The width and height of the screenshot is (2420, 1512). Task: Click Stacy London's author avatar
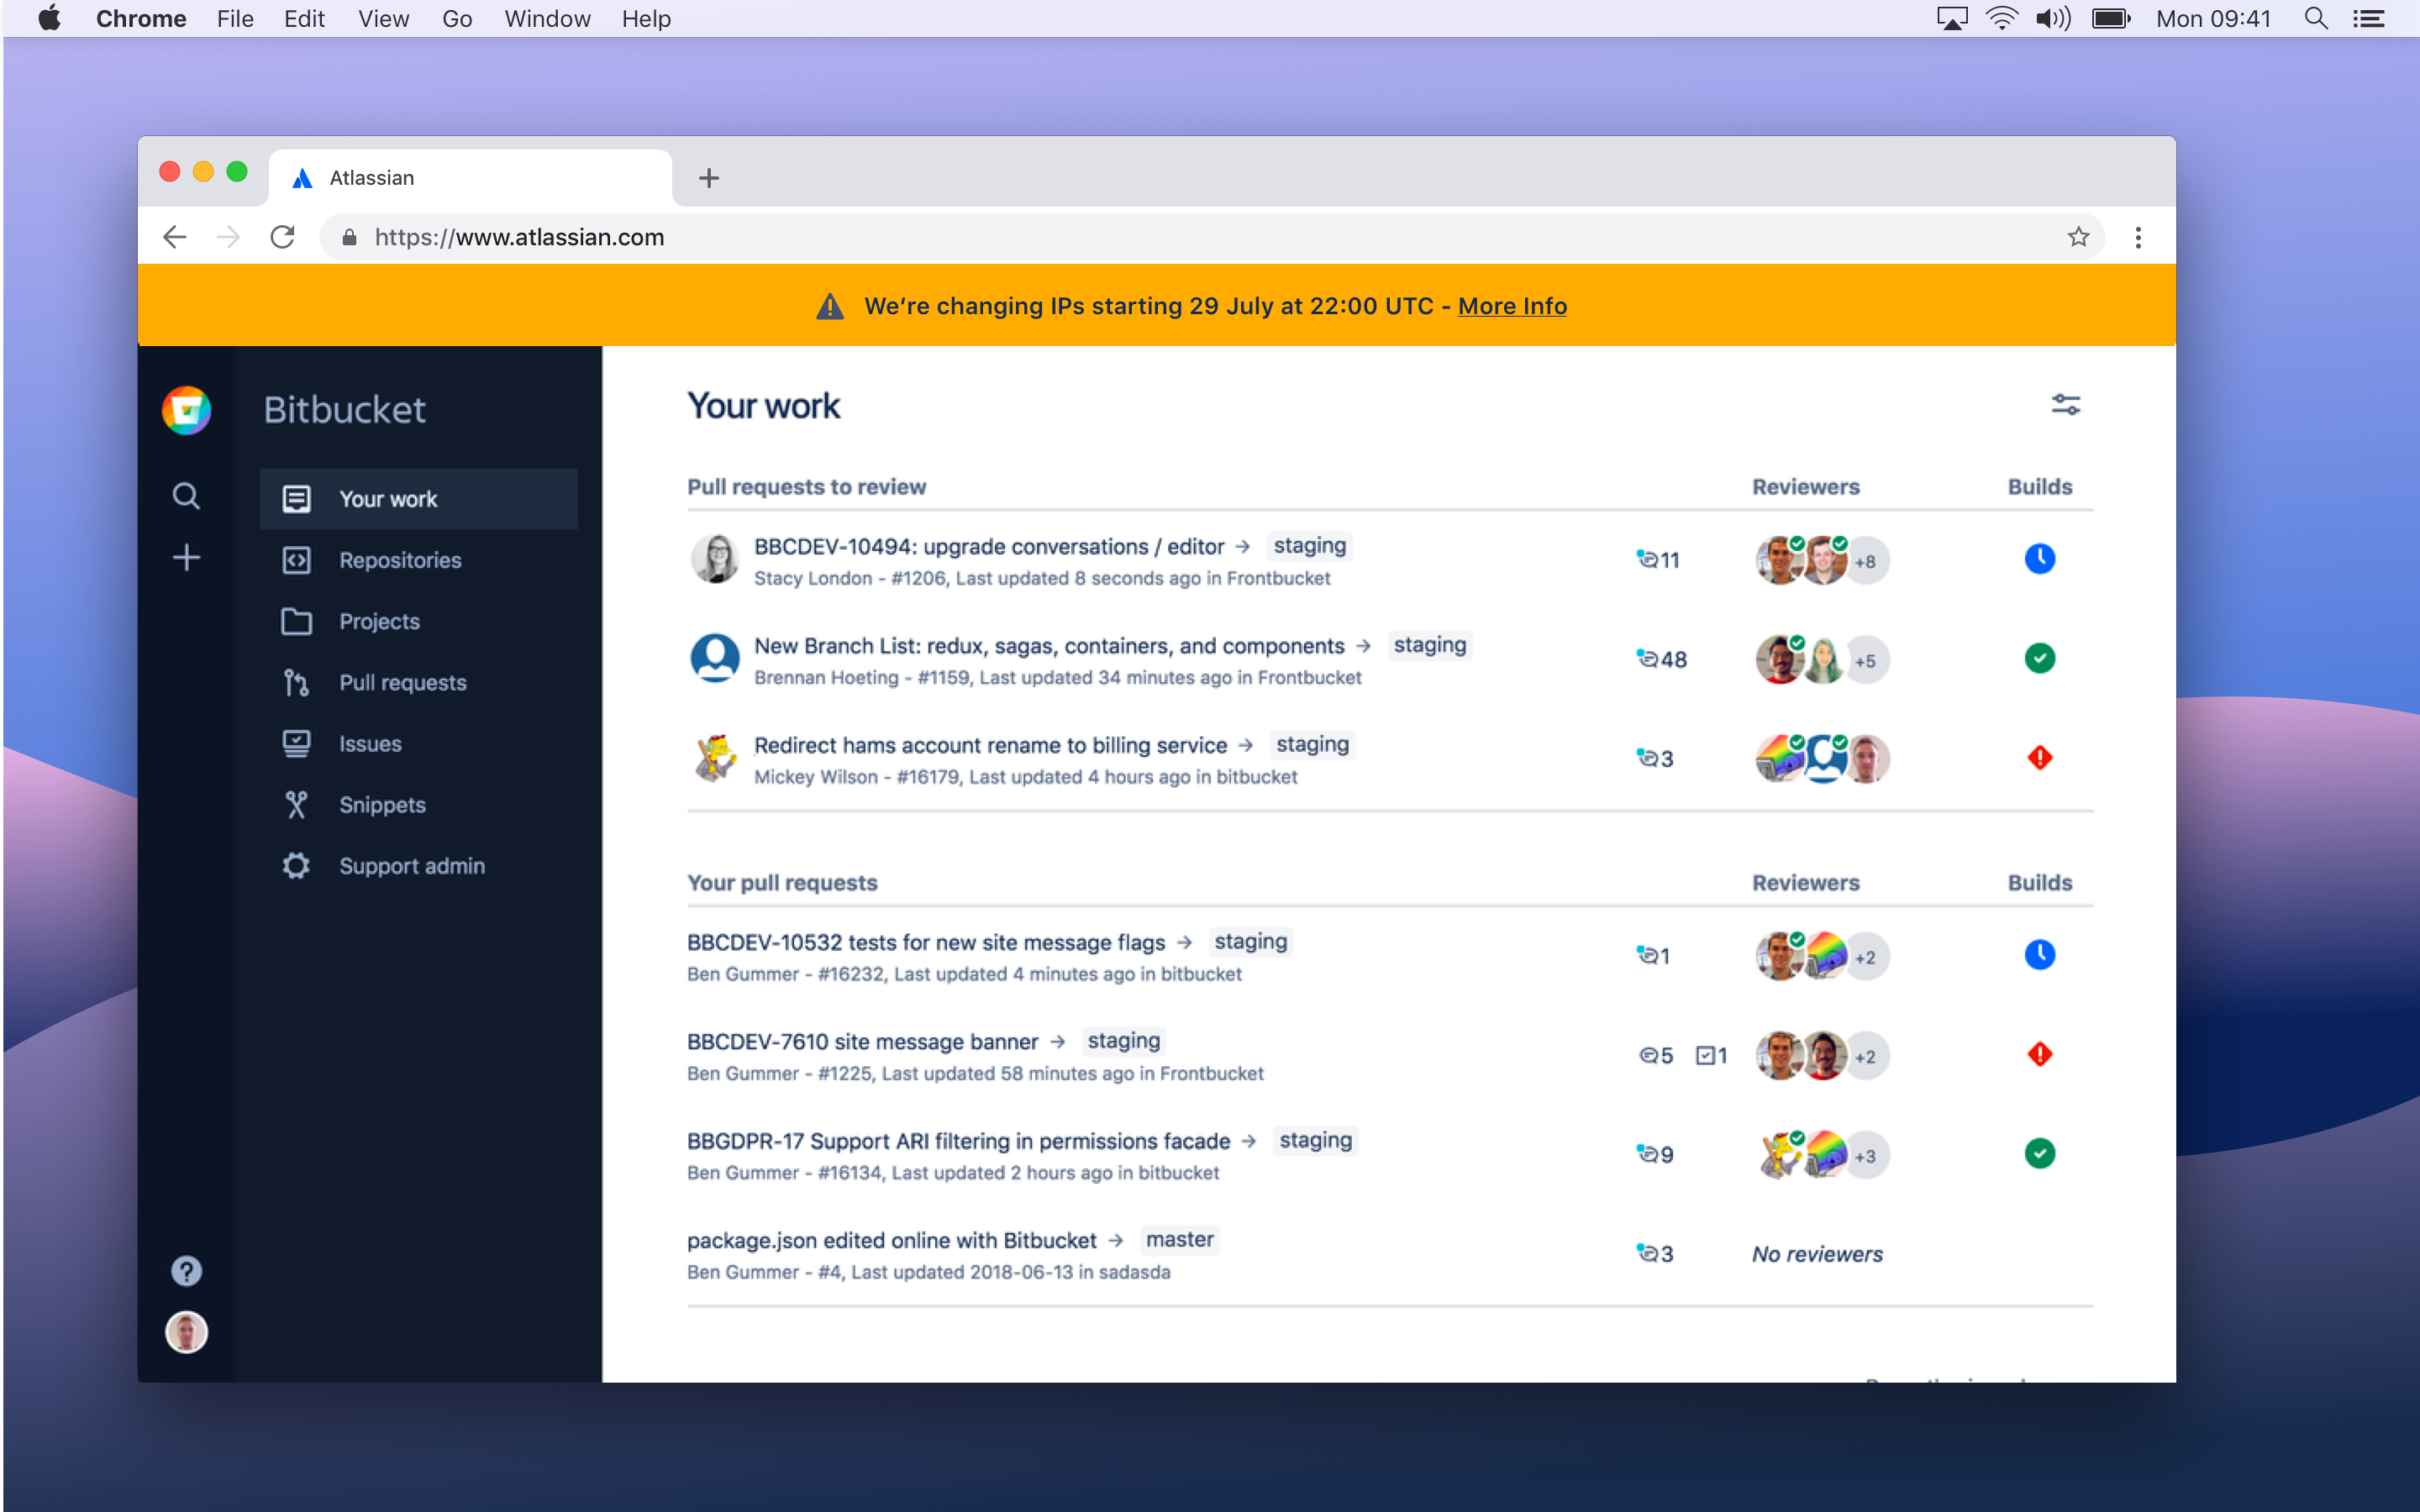click(x=715, y=559)
